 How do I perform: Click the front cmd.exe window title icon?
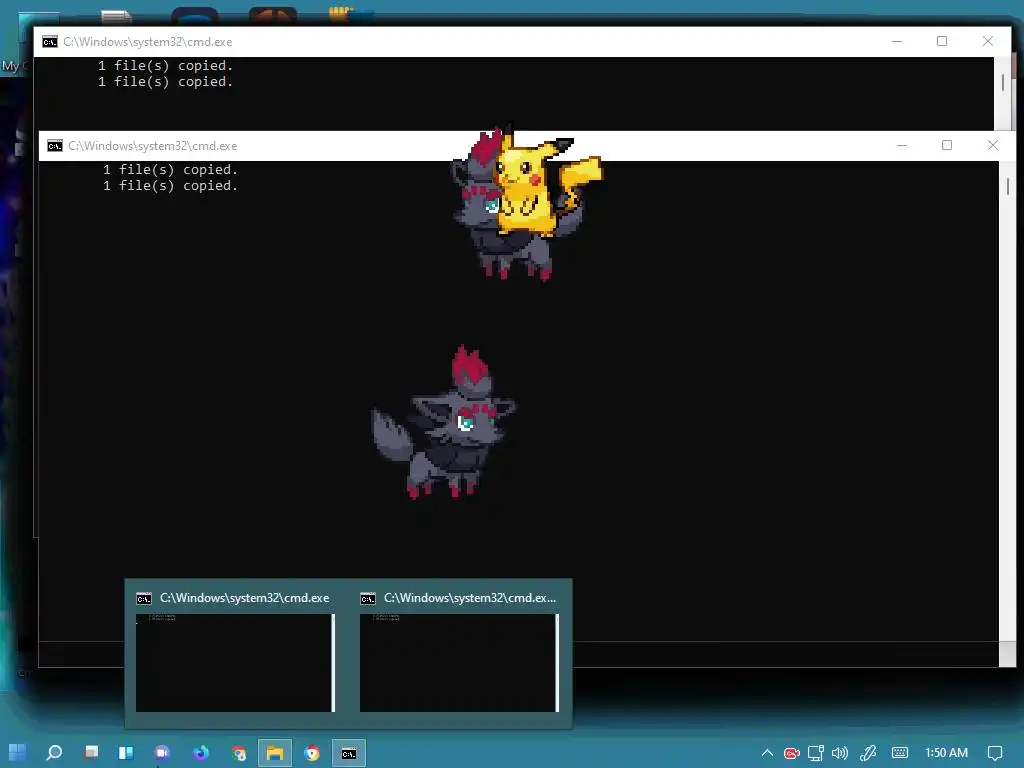[55, 146]
